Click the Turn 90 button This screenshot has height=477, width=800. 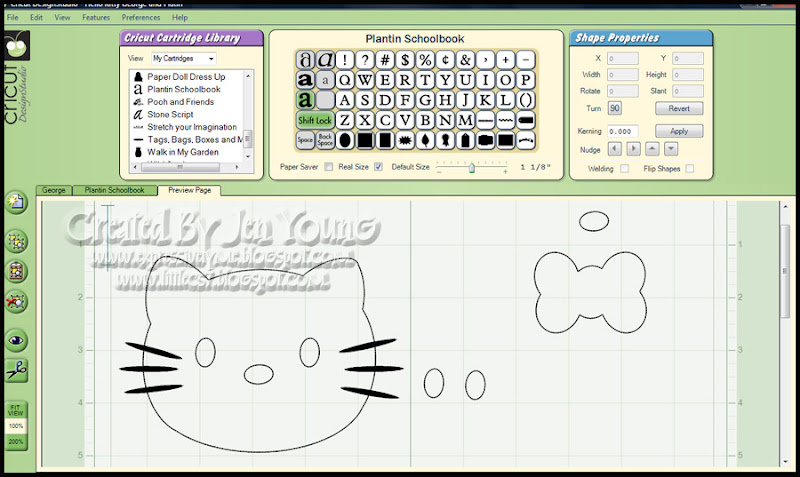[x=615, y=108]
